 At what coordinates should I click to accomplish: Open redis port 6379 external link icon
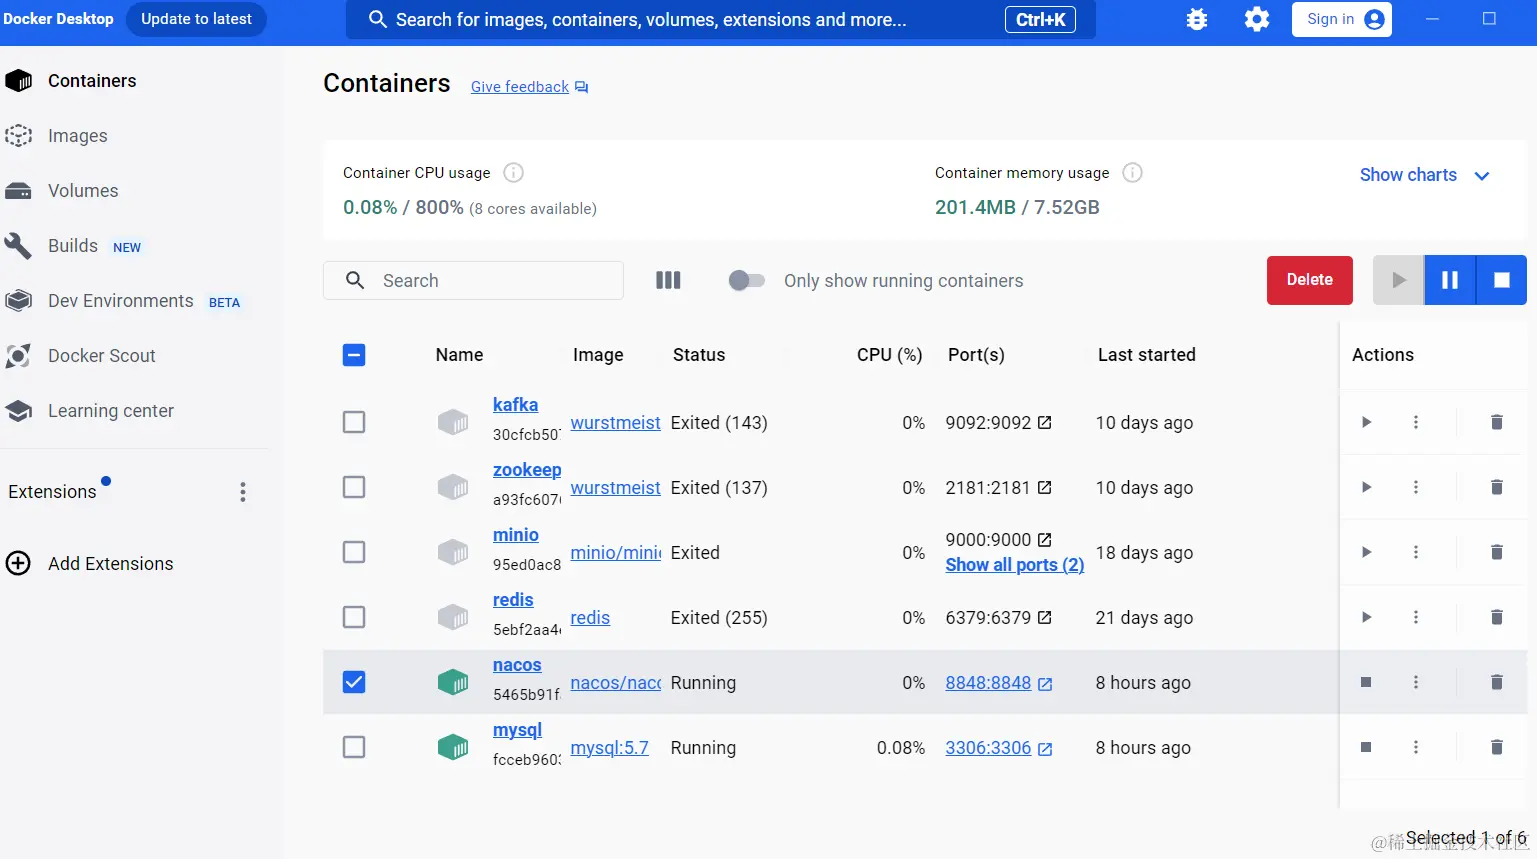click(x=1044, y=617)
